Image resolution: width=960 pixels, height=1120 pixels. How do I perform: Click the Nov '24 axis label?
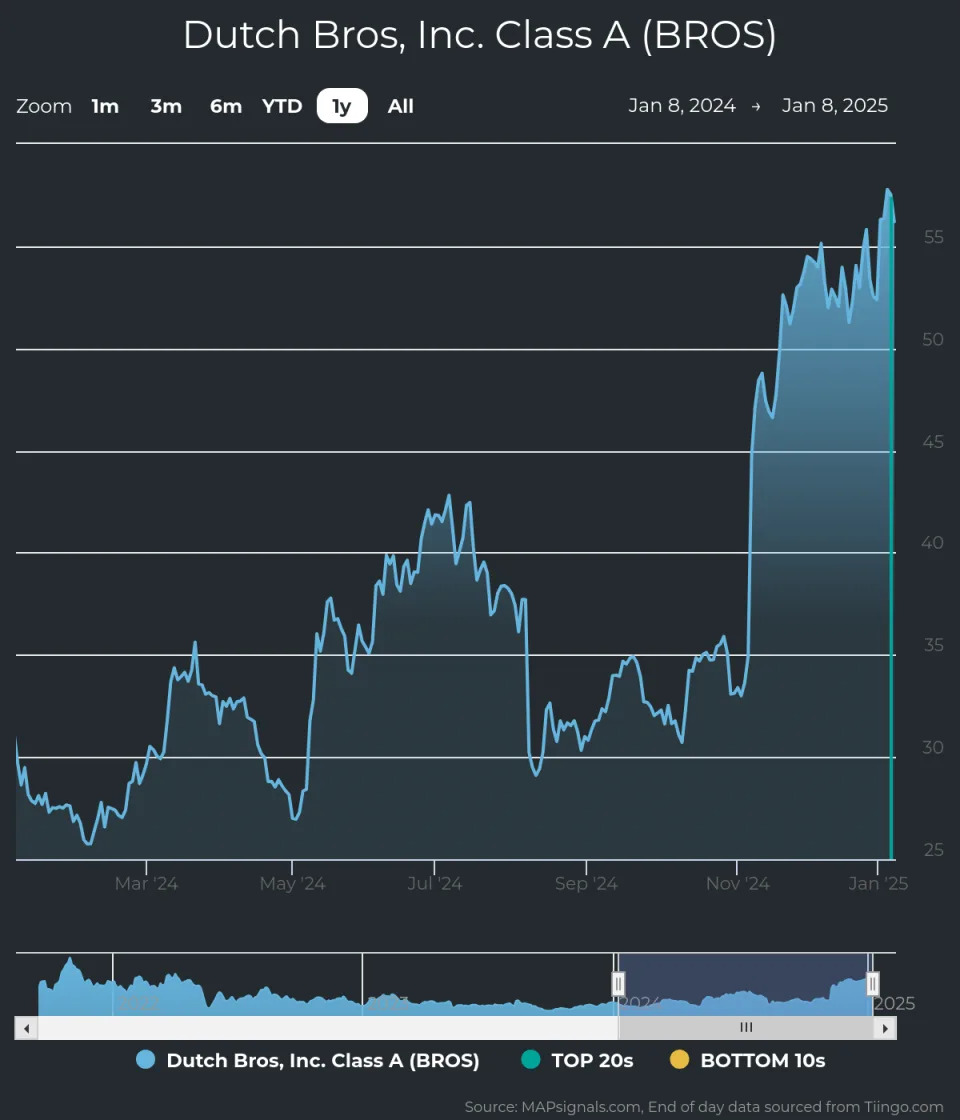click(x=737, y=884)
